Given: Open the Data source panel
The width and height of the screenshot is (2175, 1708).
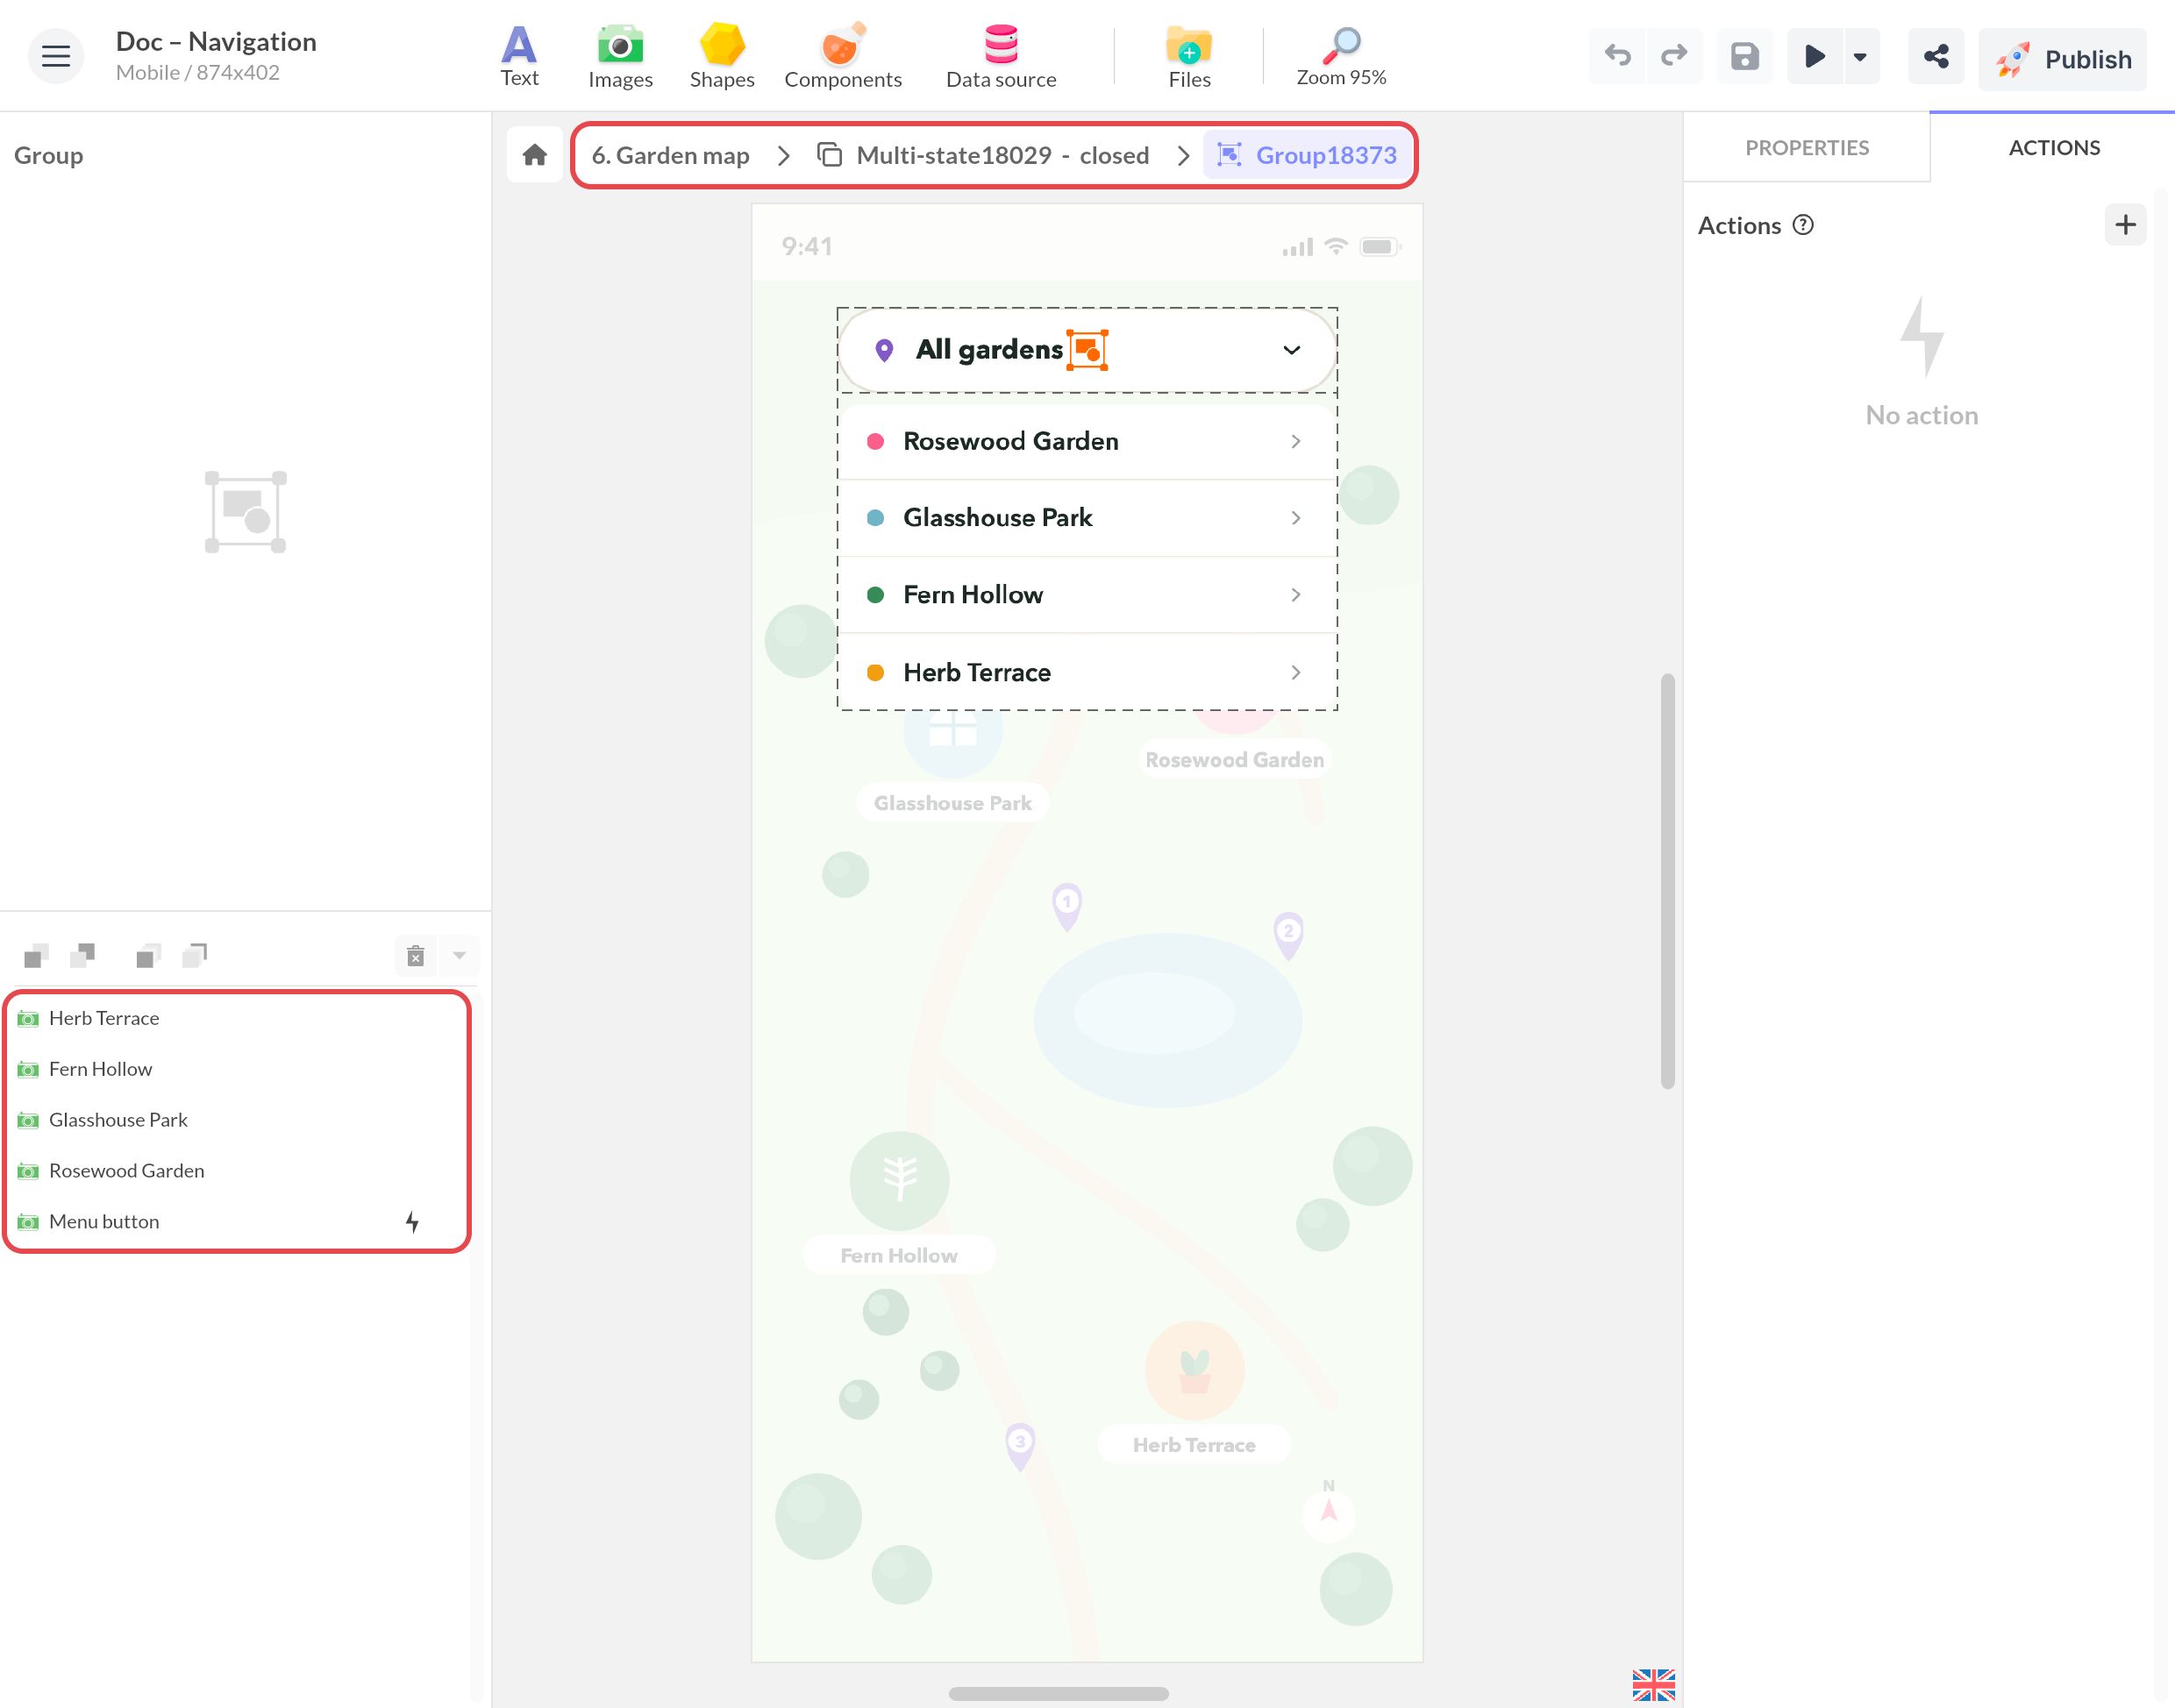Looking at the screenshot, I should pyautogui.click(x=1001, y=57).
